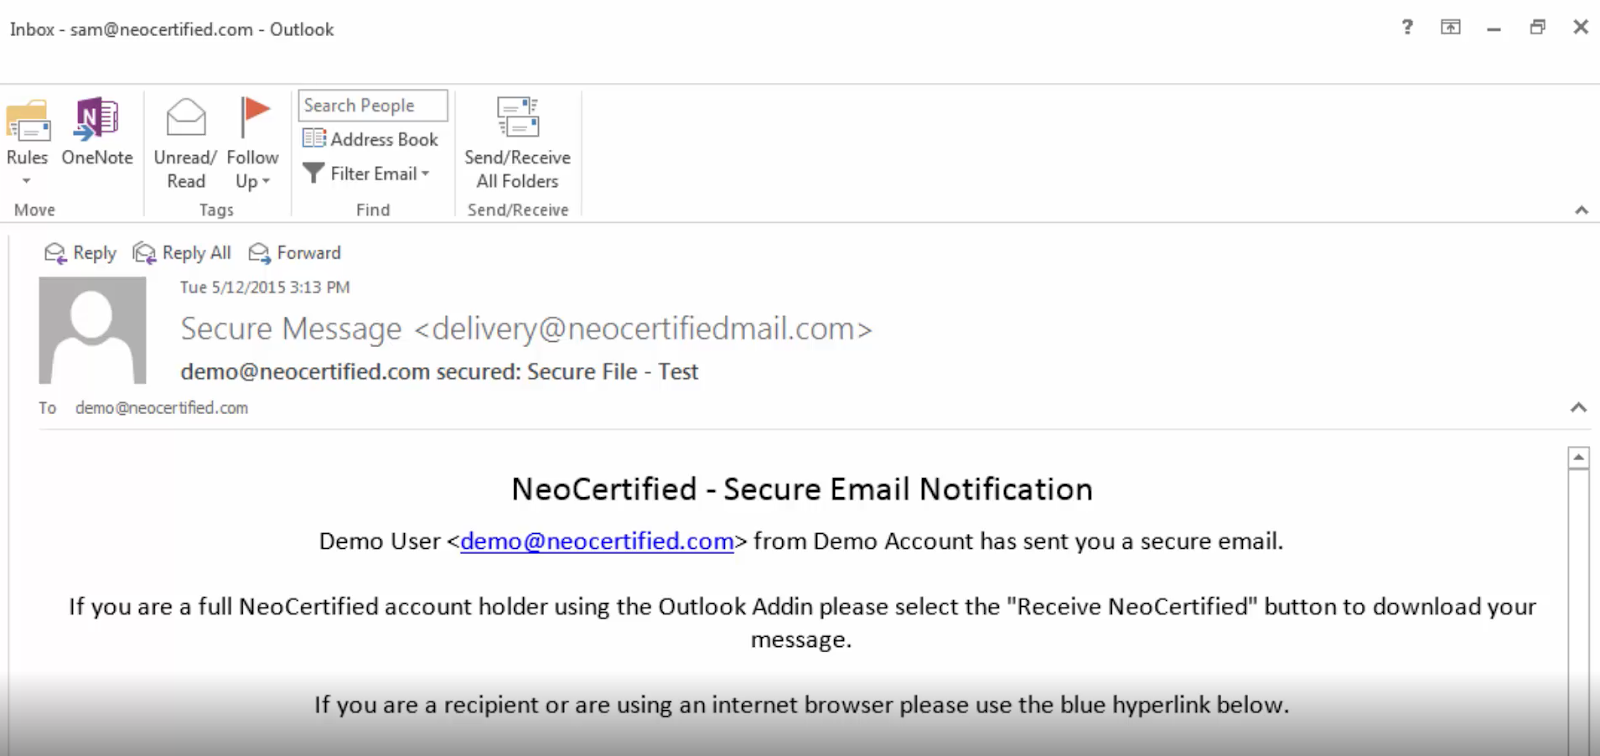The image size is (1600, 756).
Task: Click Send/Receive All Folders icon
Action: [x=517, y=118]
